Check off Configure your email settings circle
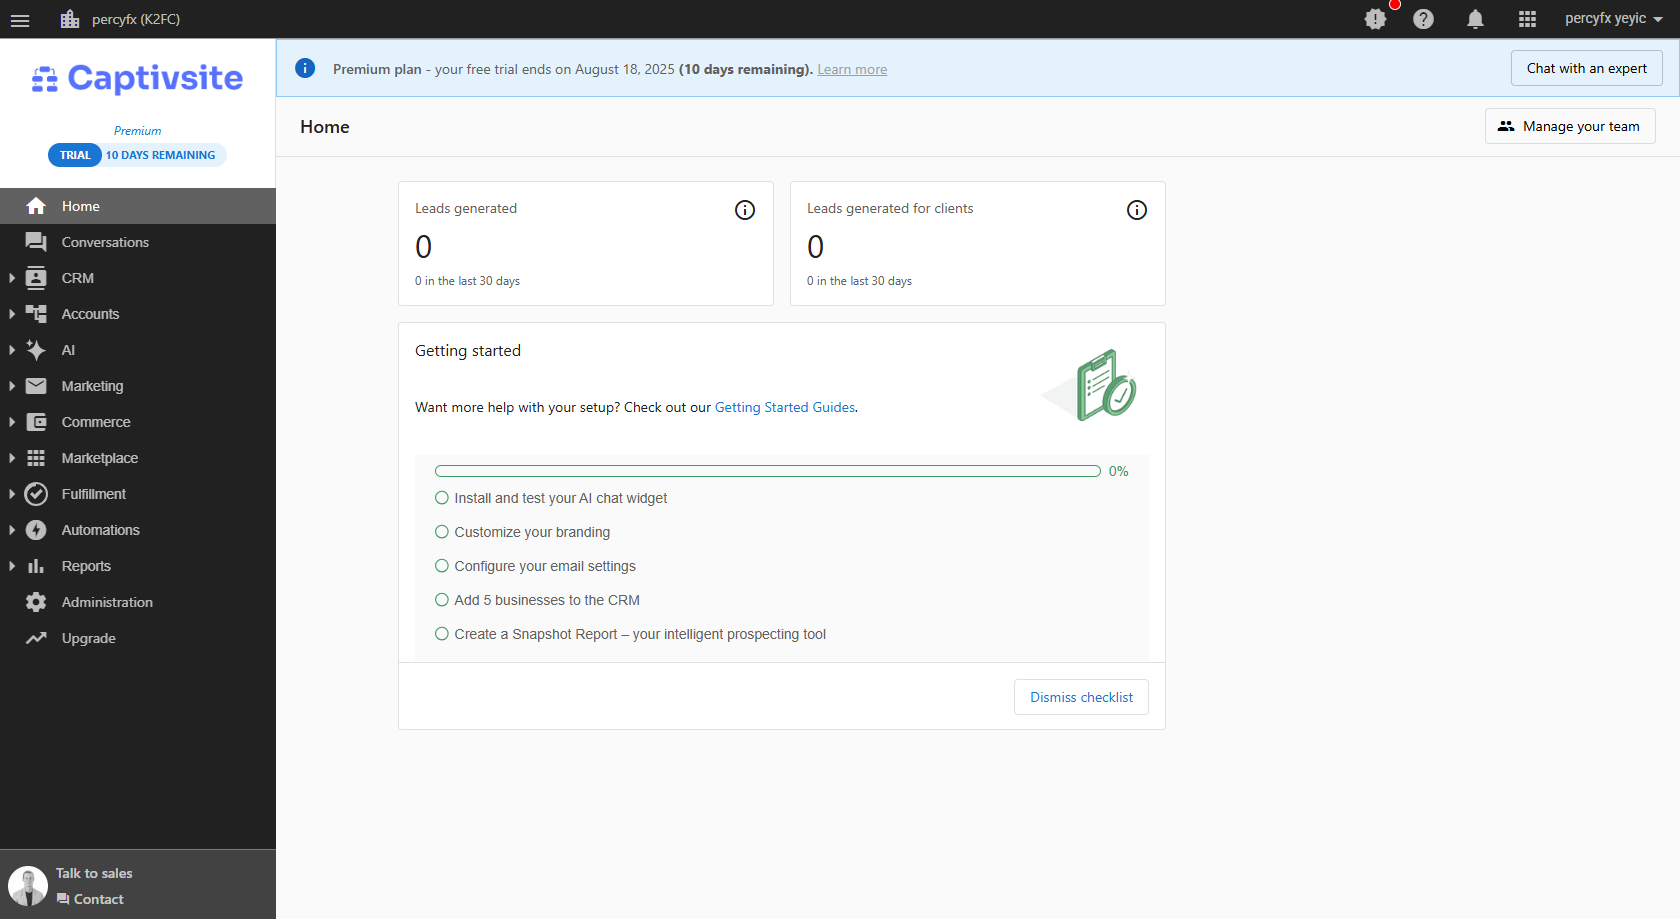 tap(442, 566)
